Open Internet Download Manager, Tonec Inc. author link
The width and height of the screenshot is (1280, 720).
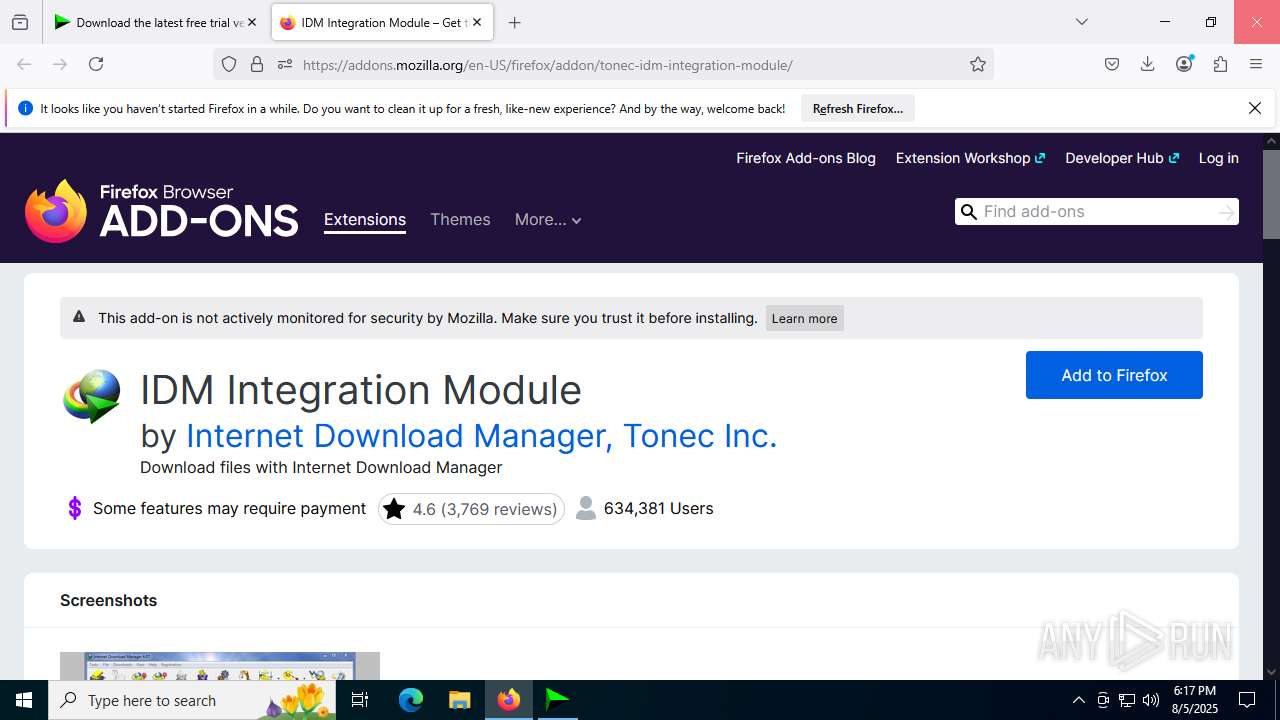481,435
